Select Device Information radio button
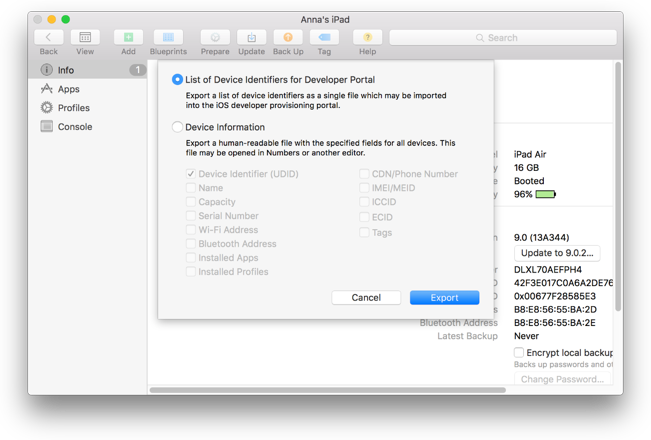This screenshot has height=440, width=651. pyautogui.click(x=177, y=127)
